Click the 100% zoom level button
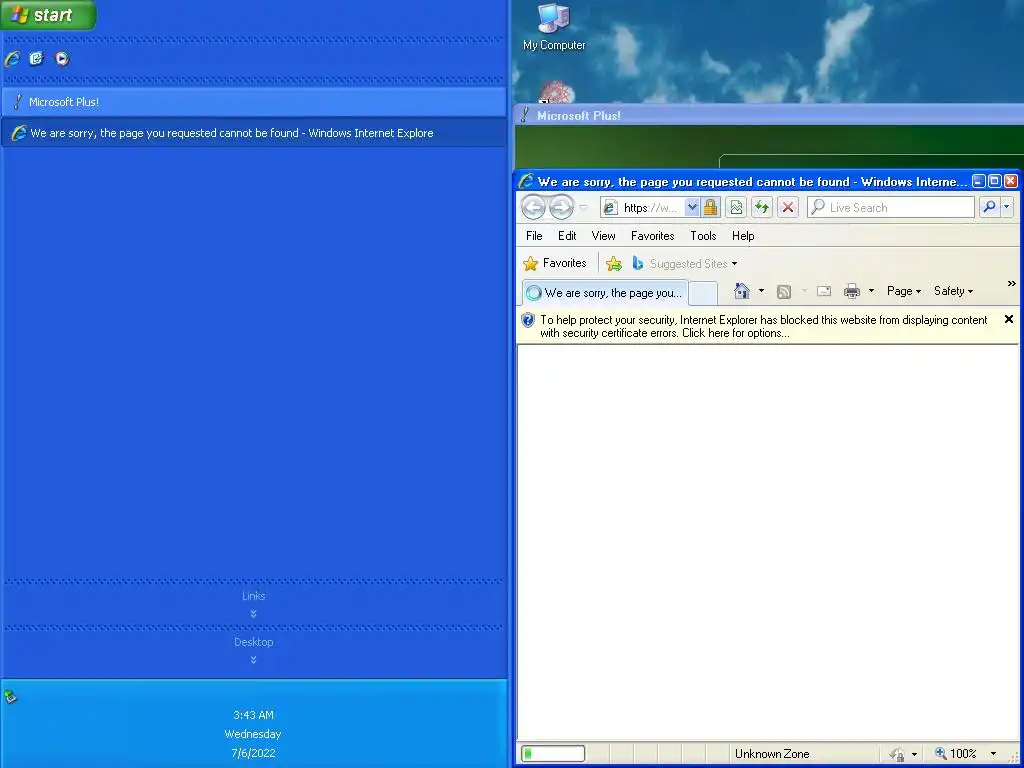 point(956,754)
